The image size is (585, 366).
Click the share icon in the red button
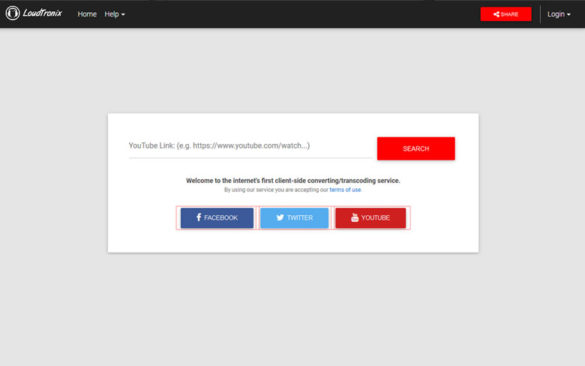(496, 15)
